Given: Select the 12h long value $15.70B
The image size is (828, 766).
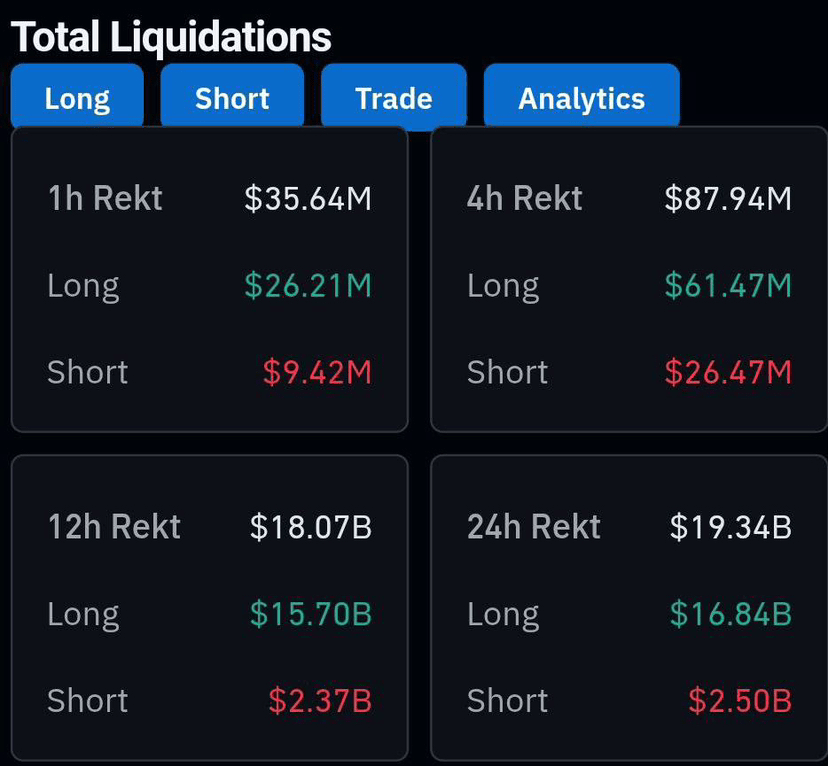Looking at the screenshot, I should (x=311, y=613).
